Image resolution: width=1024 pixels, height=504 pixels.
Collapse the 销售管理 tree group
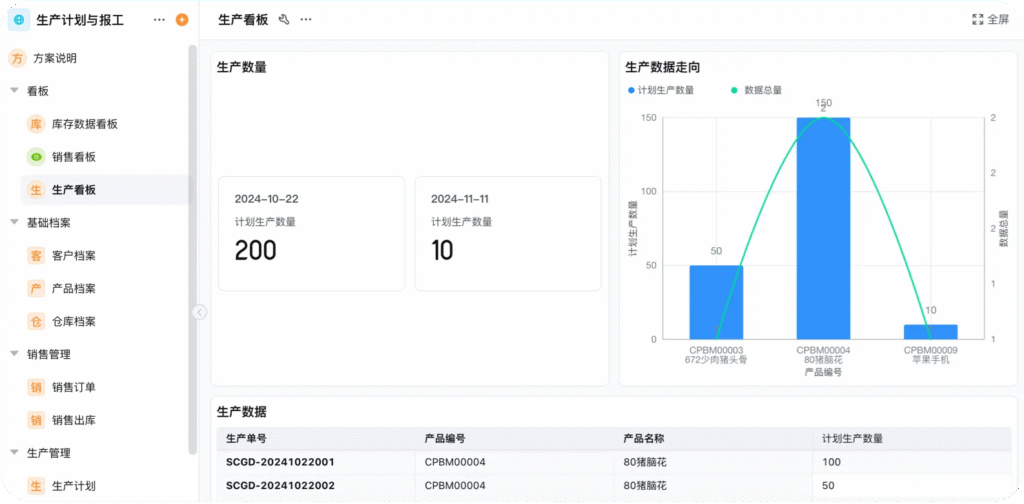pos(14,354)
